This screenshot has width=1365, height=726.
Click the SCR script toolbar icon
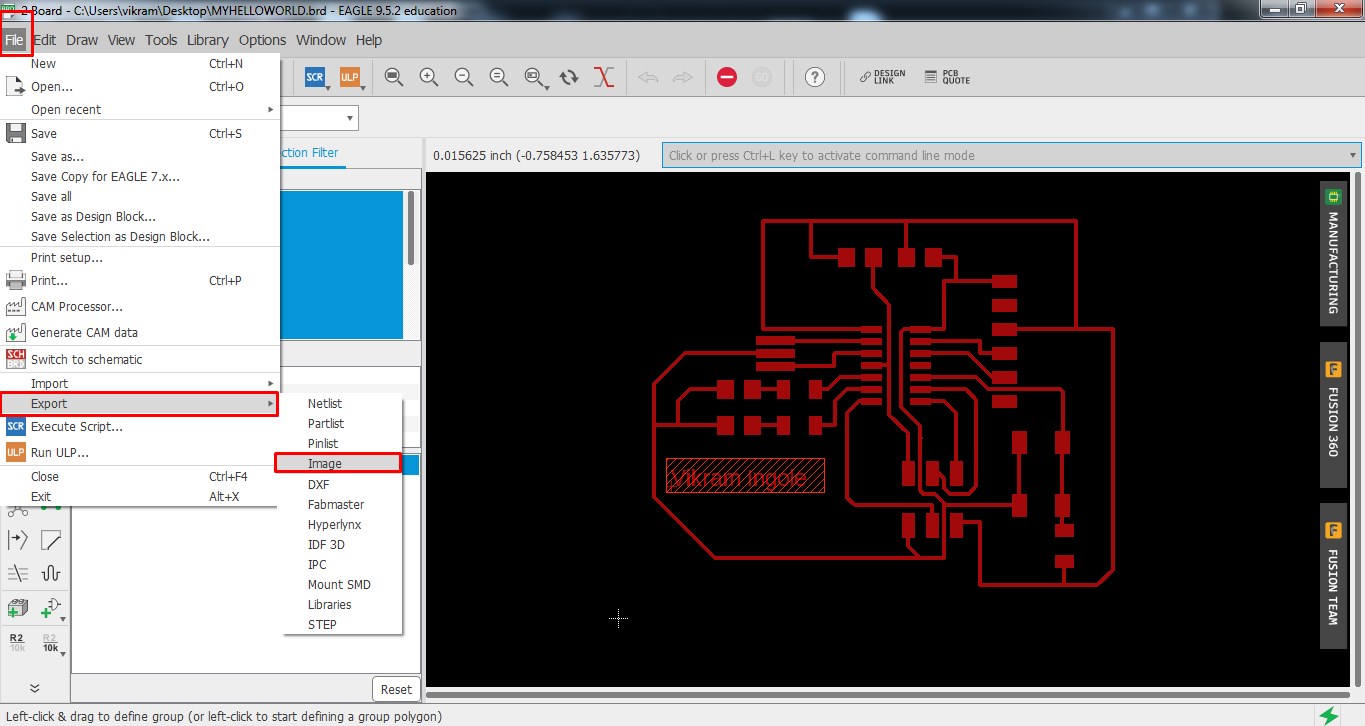tap(315, 77)
